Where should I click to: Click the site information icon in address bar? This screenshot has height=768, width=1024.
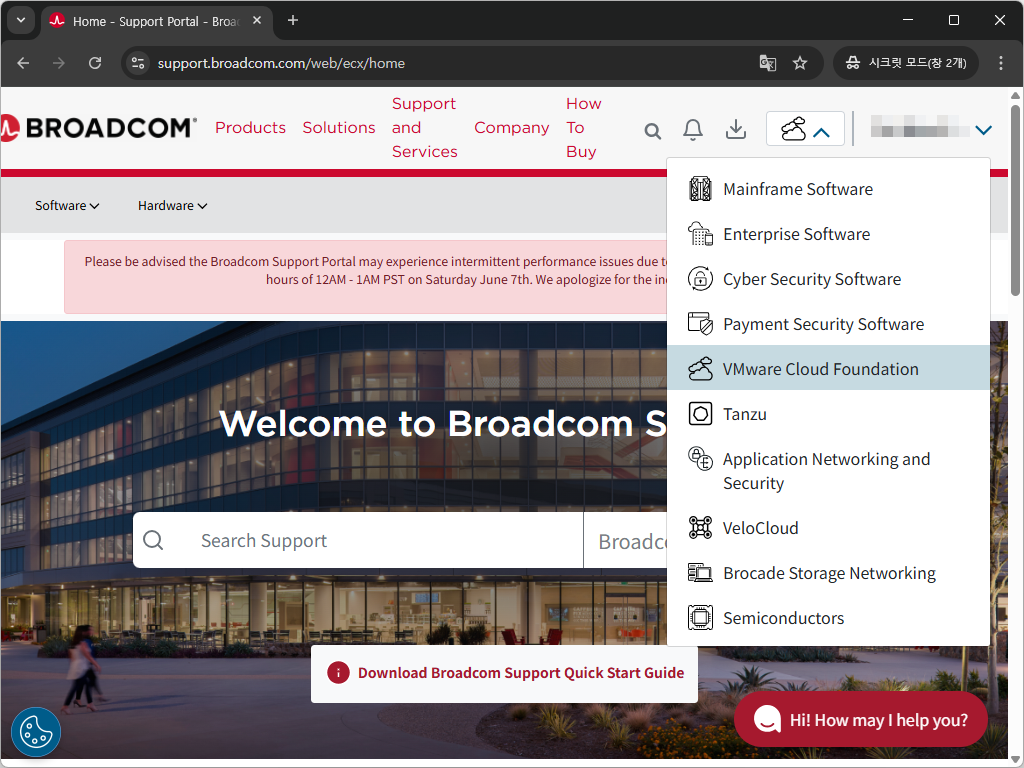[138, 63]
